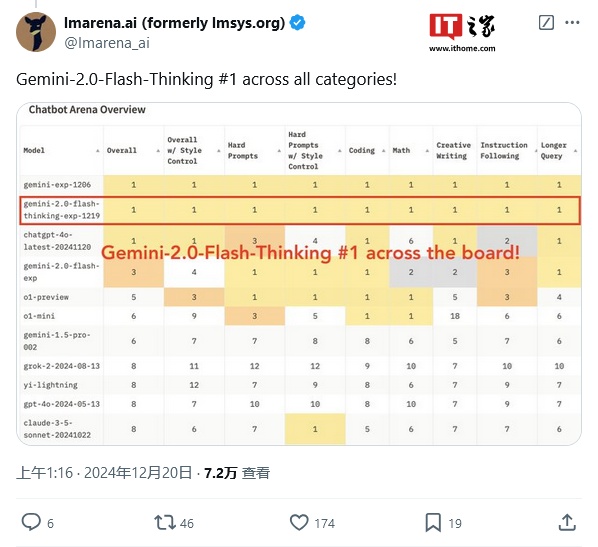Sort table by Overall column arrow
Image resolution: width=598 pixels, height=547 pixels.
(x=158, y=151)
